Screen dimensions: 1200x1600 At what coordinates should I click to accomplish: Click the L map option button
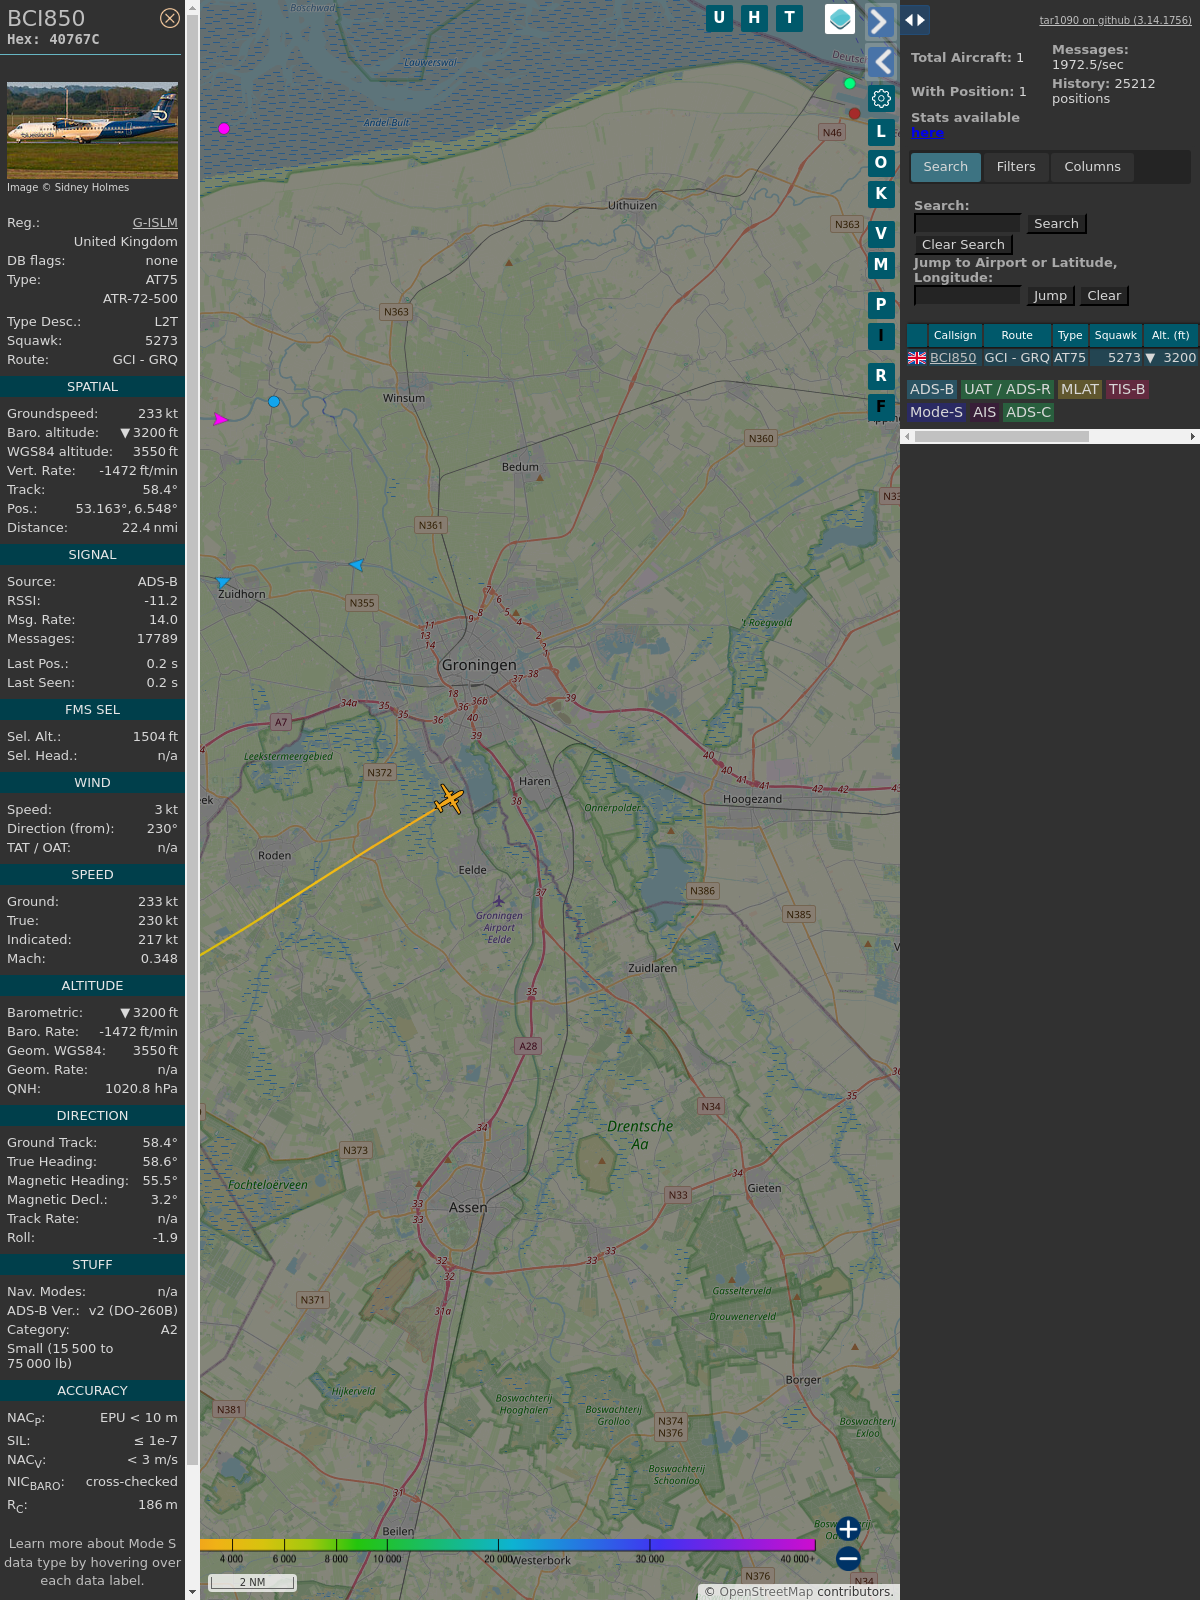pos(881,131)
